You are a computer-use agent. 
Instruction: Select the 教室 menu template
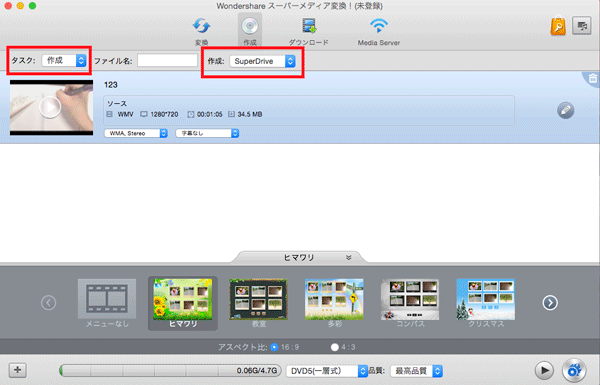pos(258,303)
